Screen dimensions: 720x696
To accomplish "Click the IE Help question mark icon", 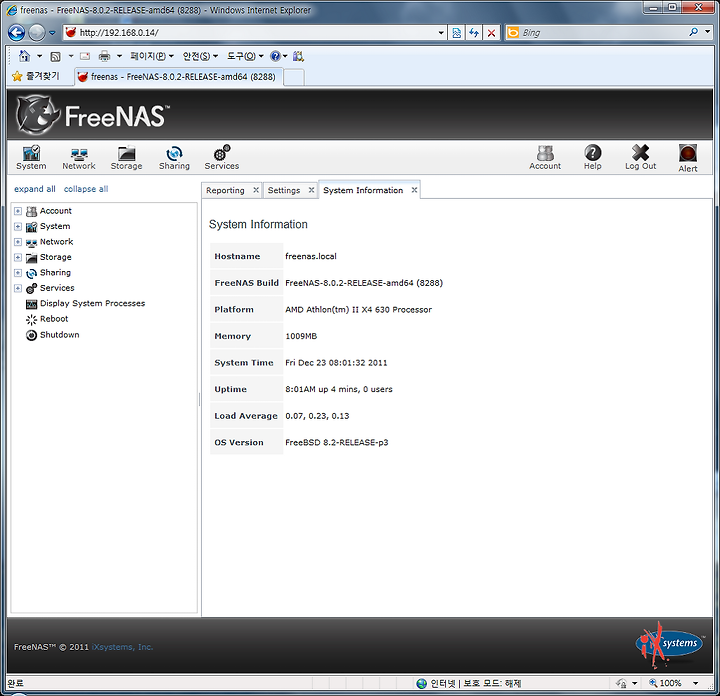I will point(276,56).
